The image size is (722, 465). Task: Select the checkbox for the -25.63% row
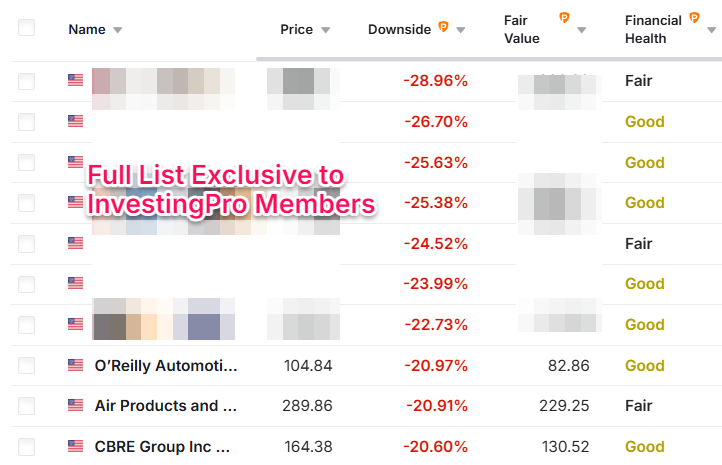point(26,163)
